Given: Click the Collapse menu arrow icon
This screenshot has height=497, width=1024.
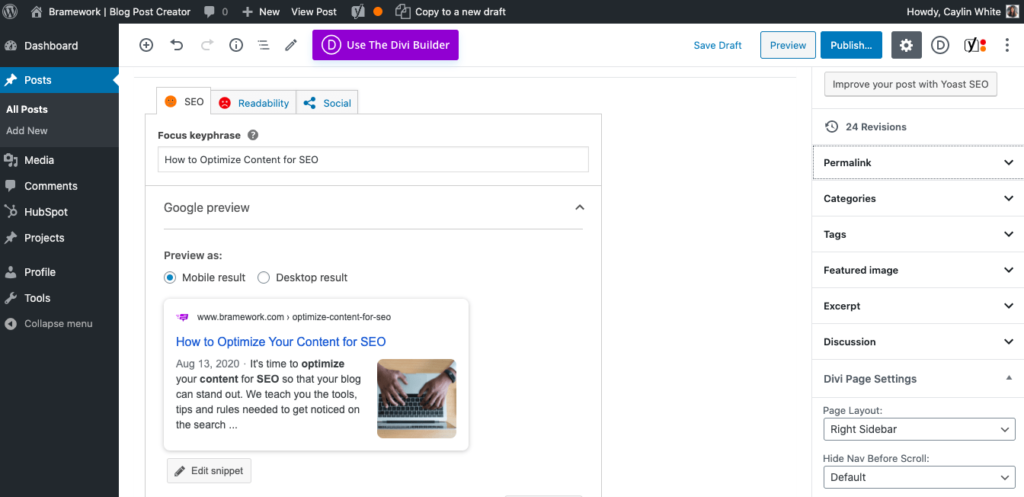Looking at the screenshot, I should 10,324.
